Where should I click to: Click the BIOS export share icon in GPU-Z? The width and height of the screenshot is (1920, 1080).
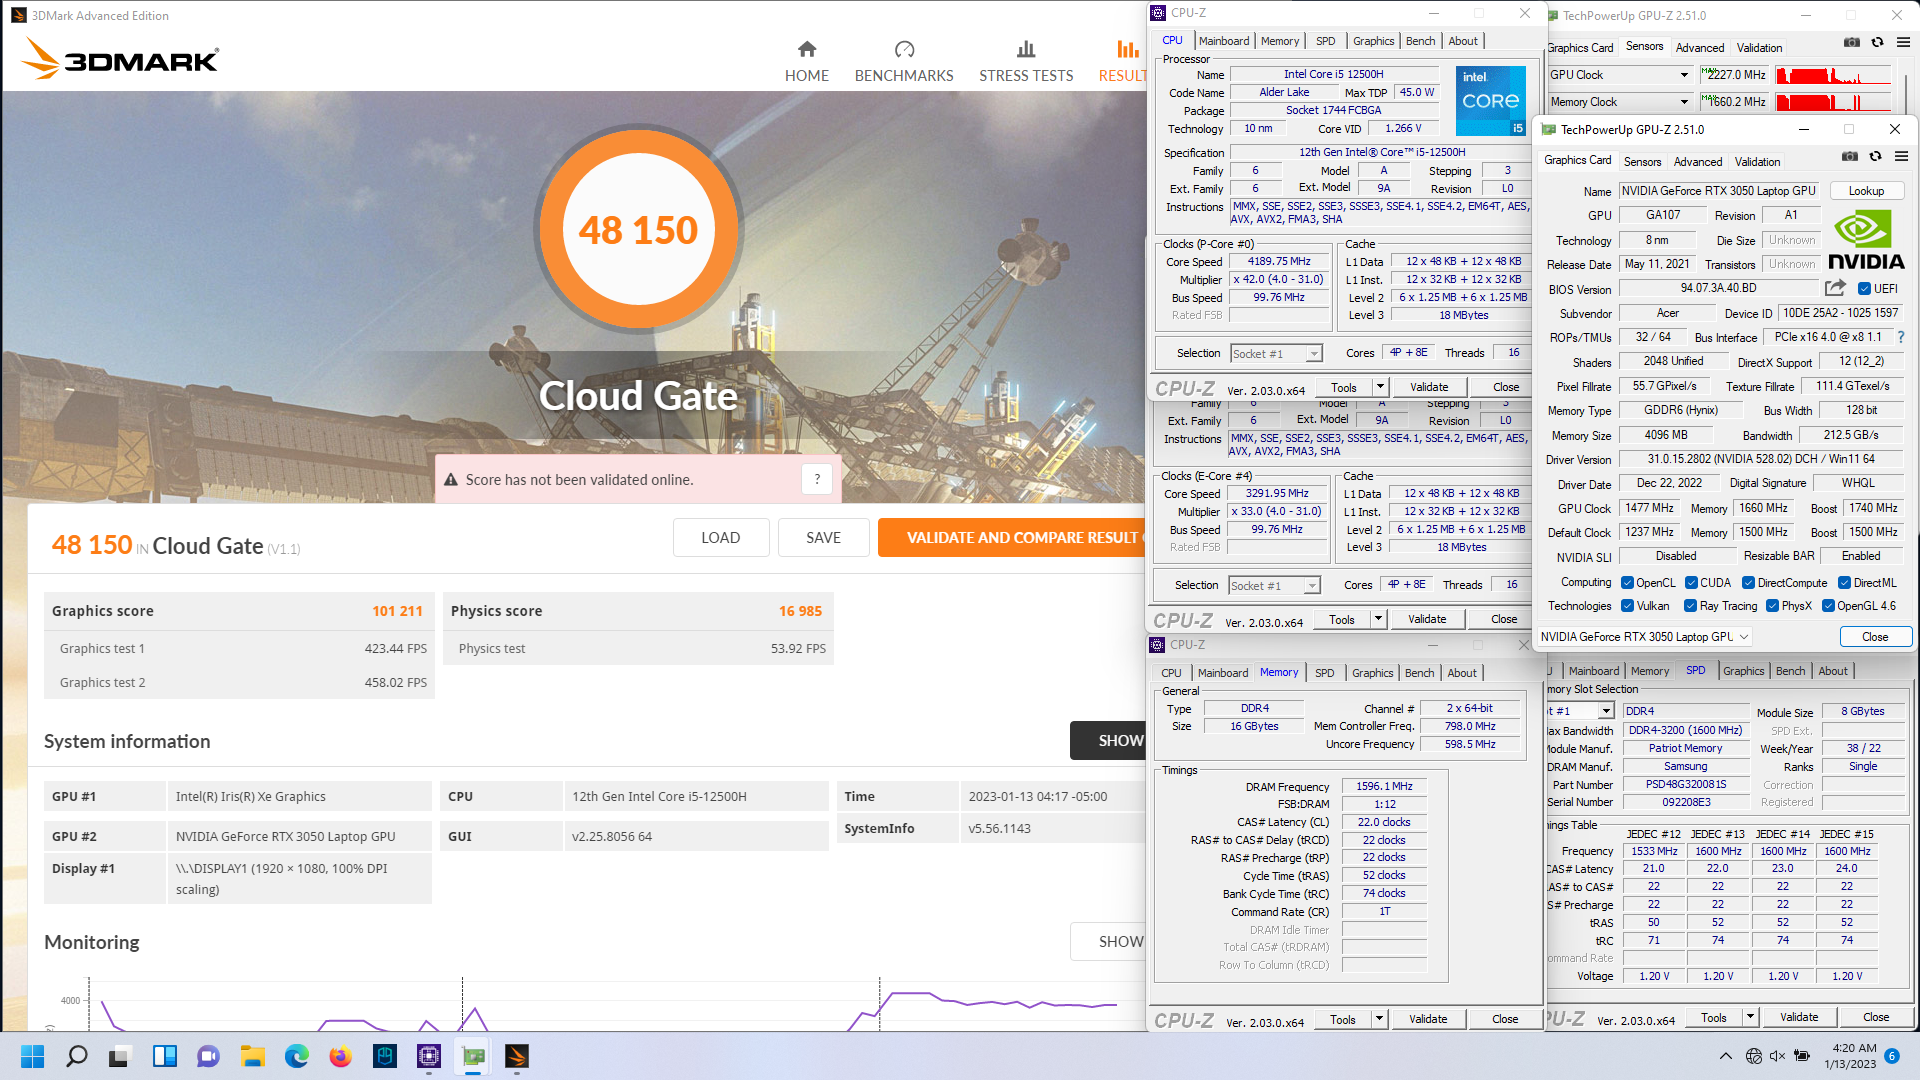(x=1835, y=288)
